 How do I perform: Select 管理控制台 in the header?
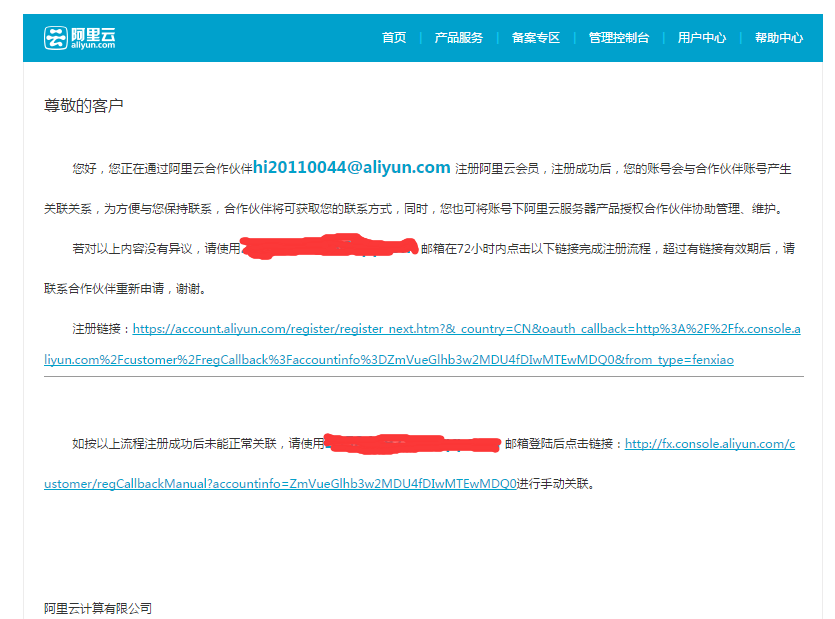click(x=619, y=38)
